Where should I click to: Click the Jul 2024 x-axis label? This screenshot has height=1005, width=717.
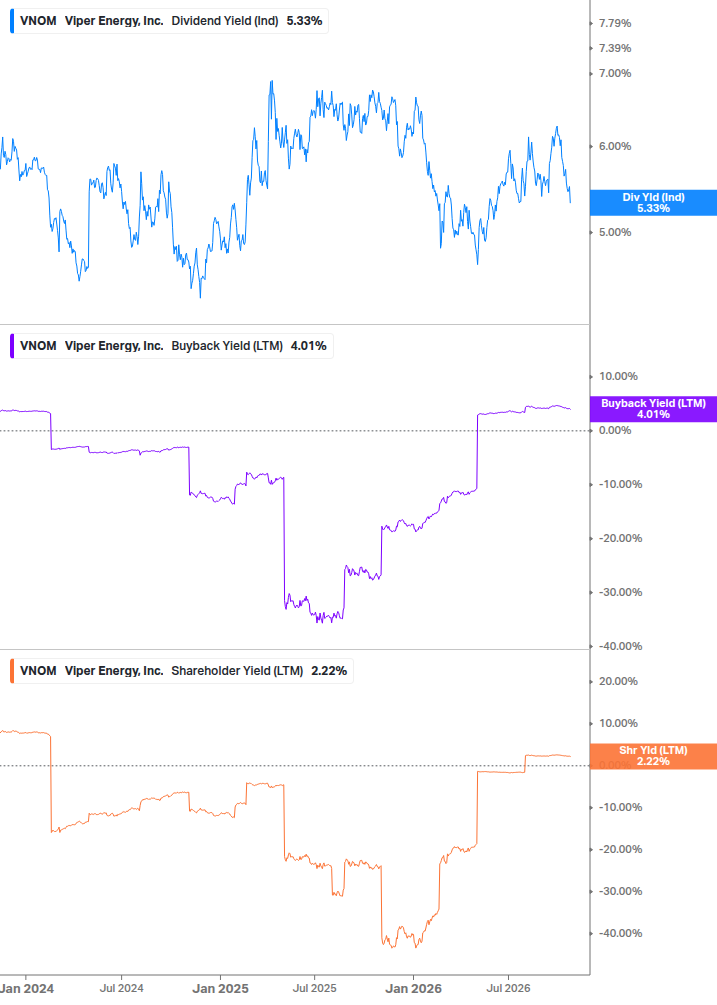click(122, 988)
